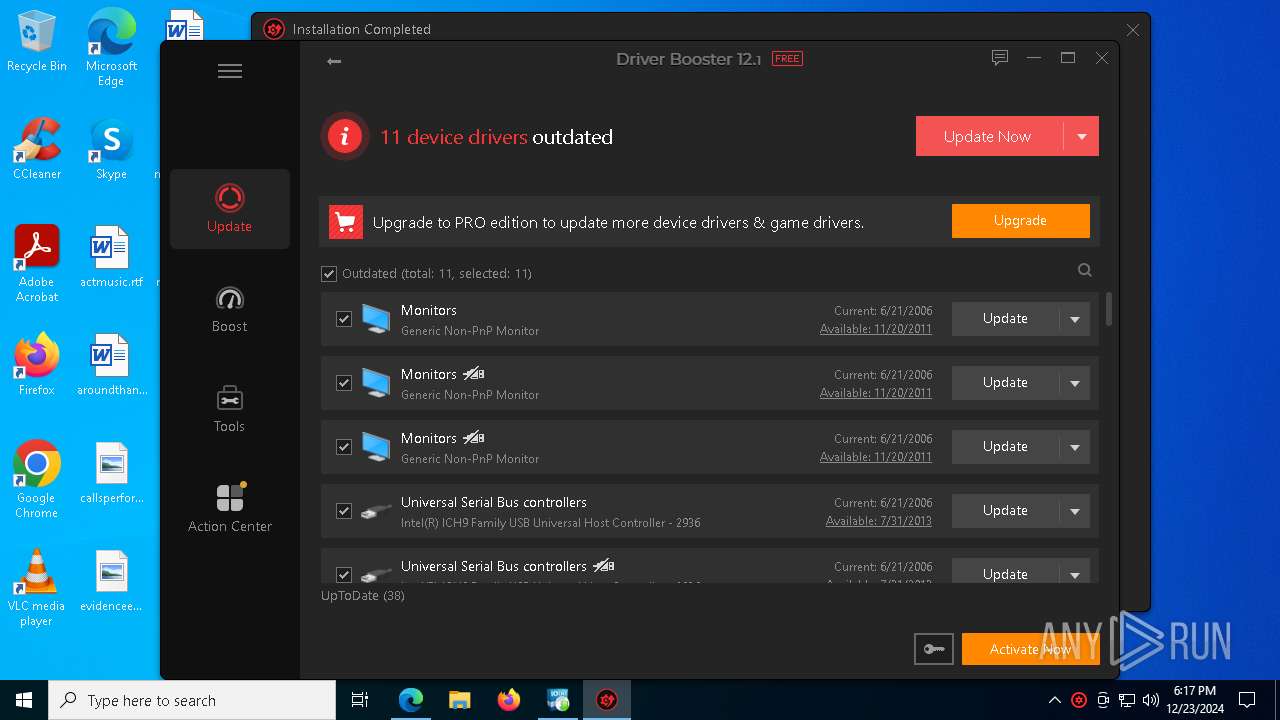Close the Installation Completed window
The width and height of the screenshot is (1280, 720).
pyautogui.click(x=1133, y=30)
